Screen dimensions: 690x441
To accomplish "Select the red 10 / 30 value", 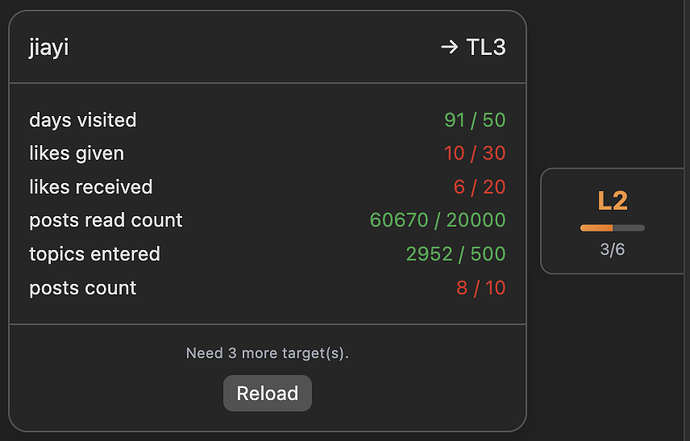I will [475, 153].
